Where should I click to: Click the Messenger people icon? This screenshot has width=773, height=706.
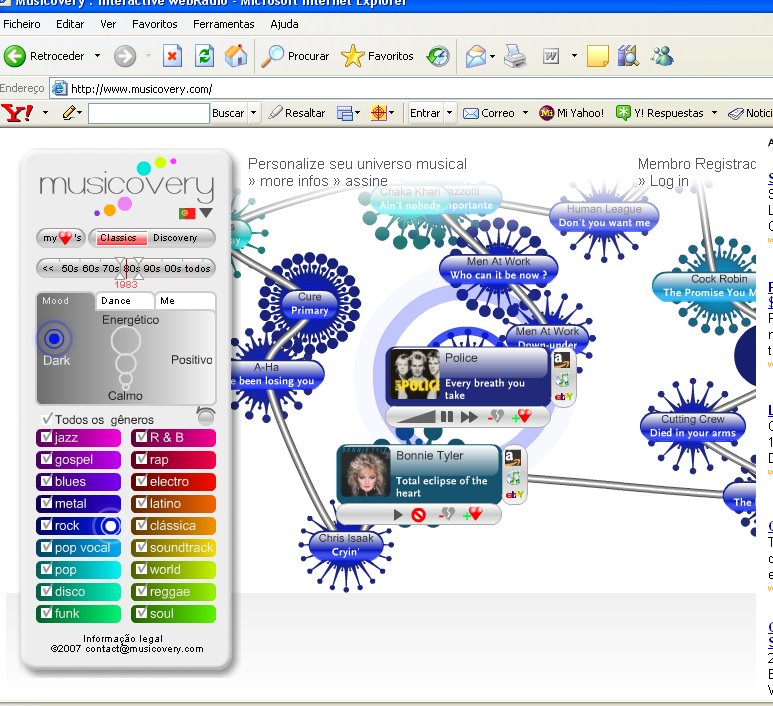pos(662,56)
